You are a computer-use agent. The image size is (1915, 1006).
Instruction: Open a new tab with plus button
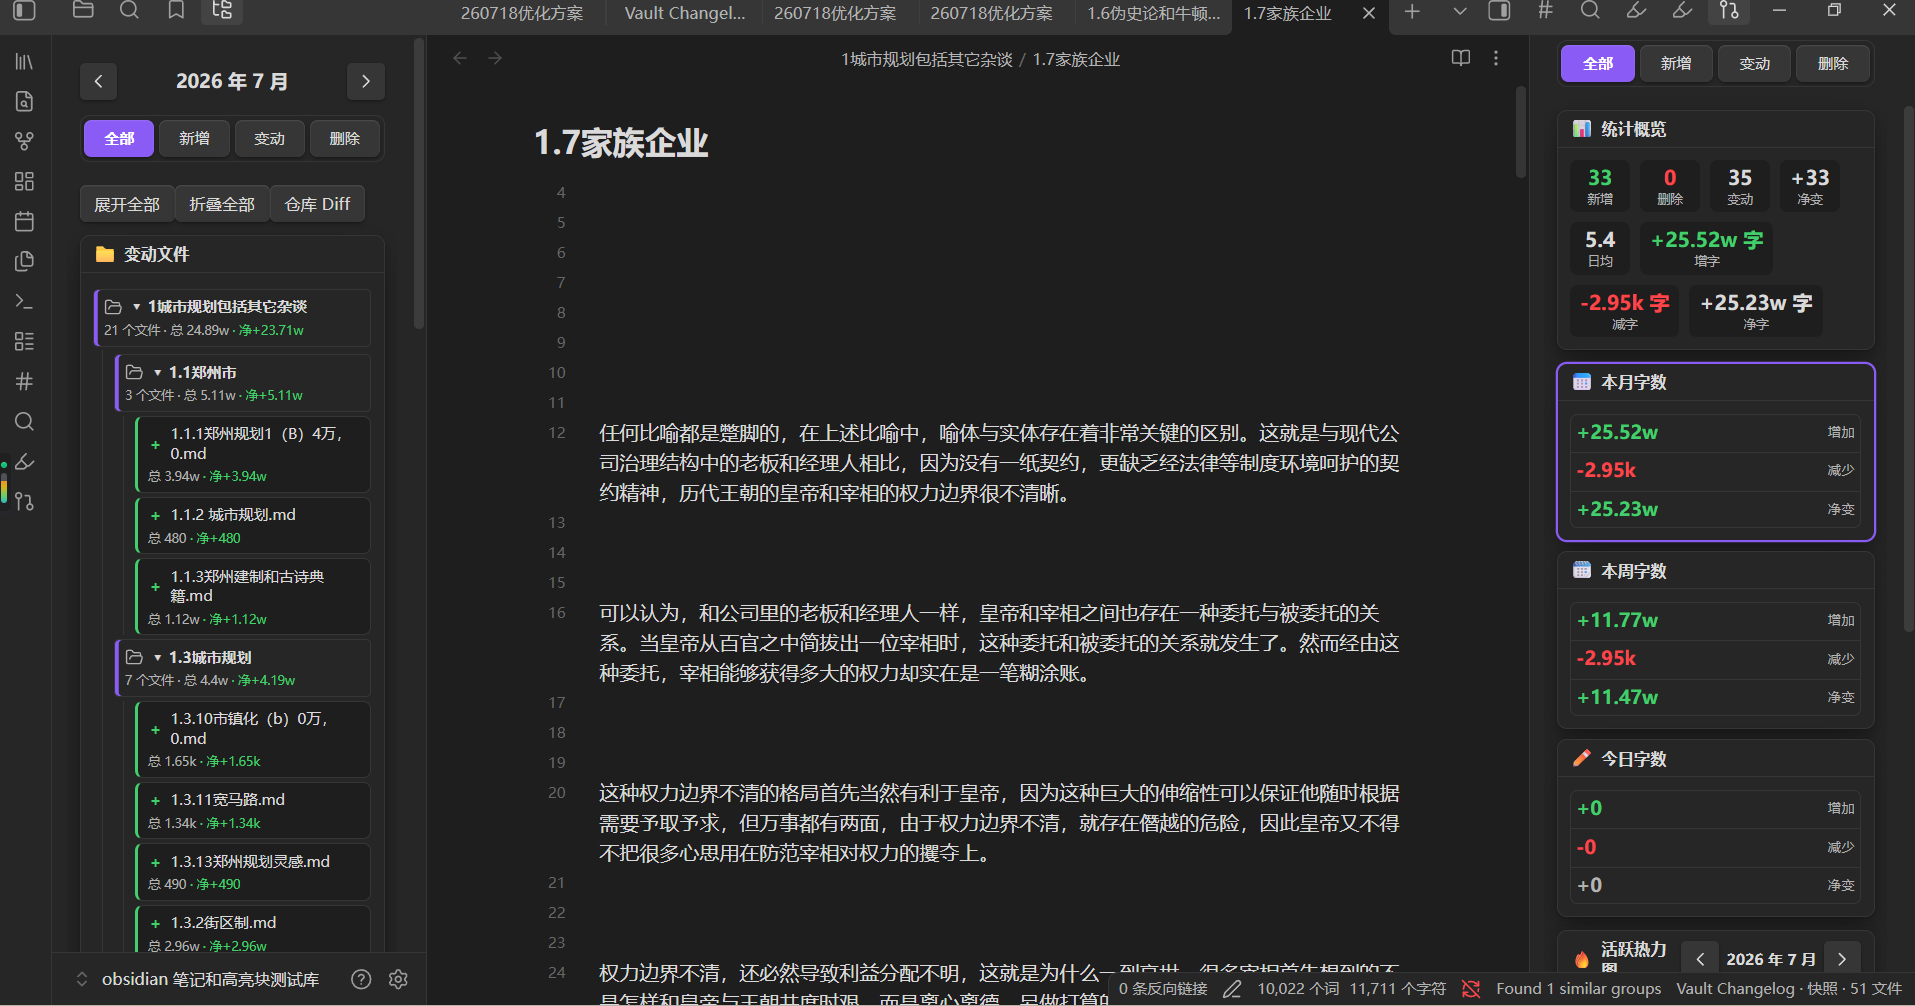pyautogui.click(x=1412, y=11)
